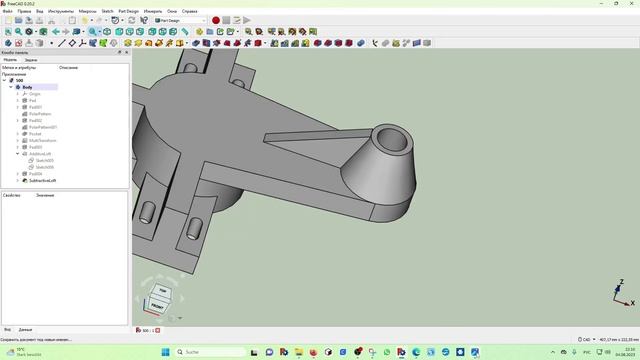640x360 pixels.
Task: Create a new document with the New icon
Action: [8, 20]
